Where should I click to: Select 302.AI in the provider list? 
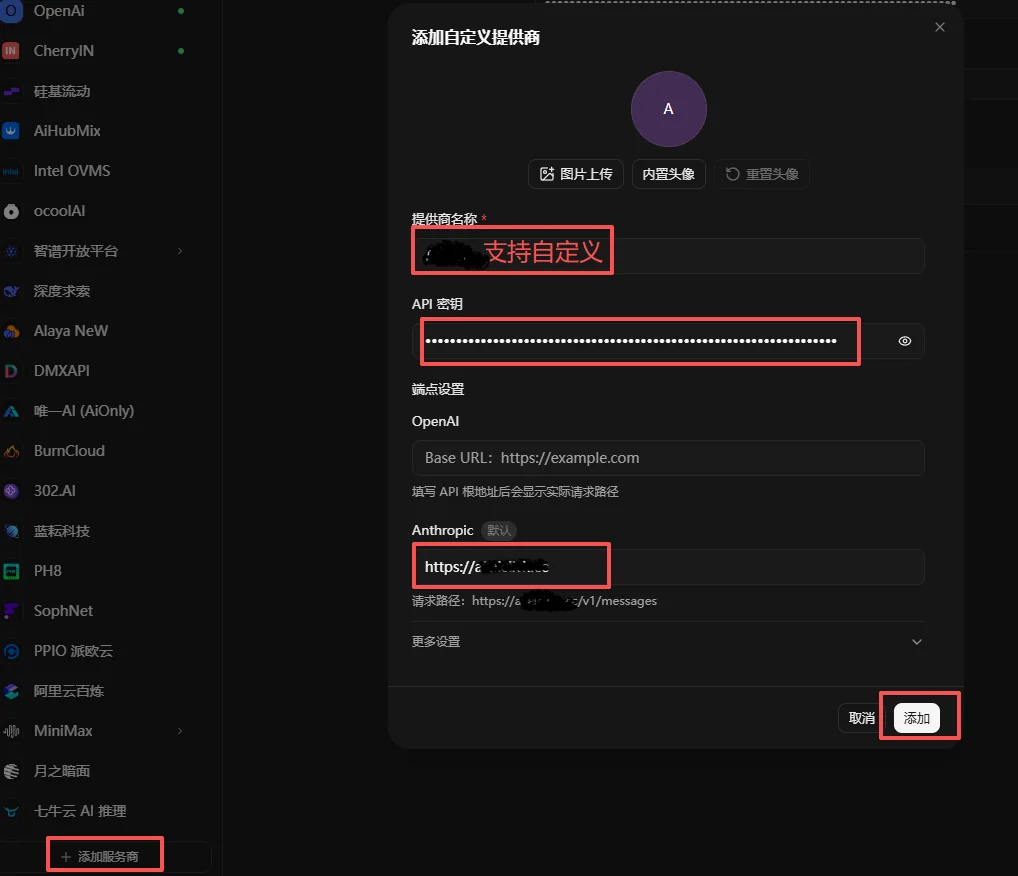point(55,491)
